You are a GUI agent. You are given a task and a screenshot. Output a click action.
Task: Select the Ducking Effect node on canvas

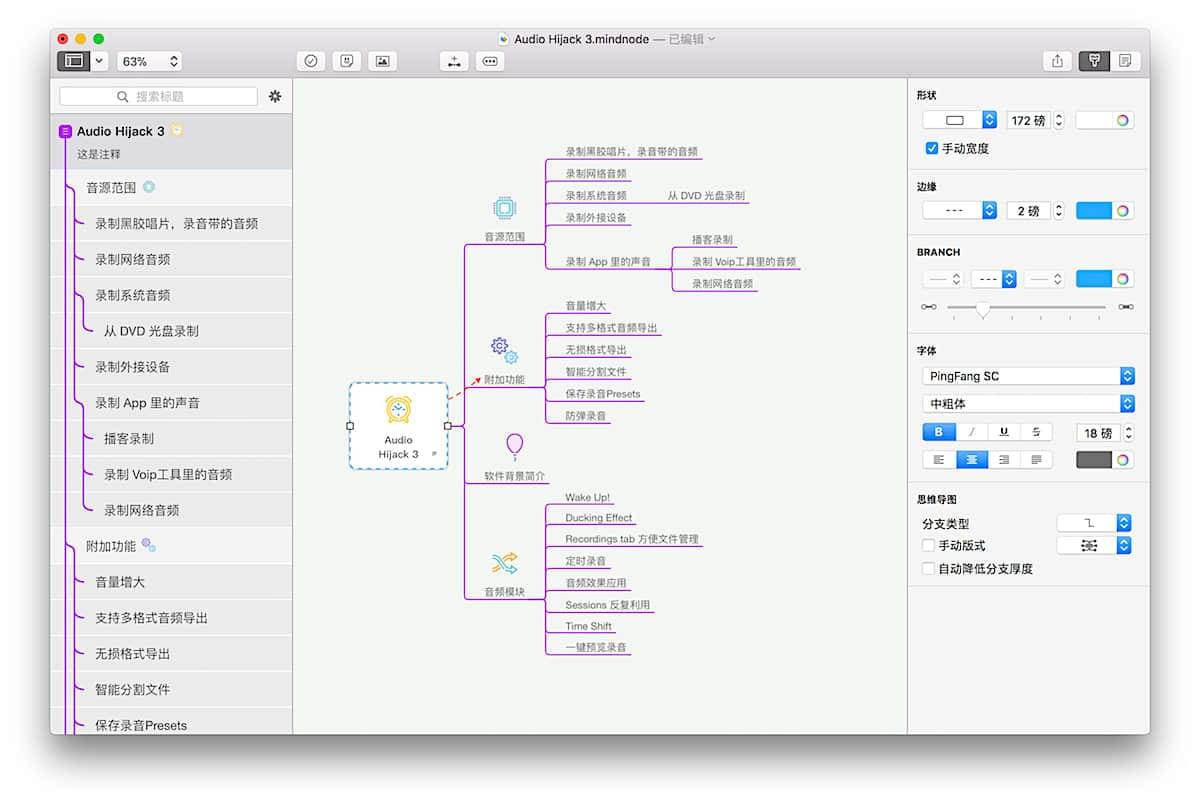(599, 518)
